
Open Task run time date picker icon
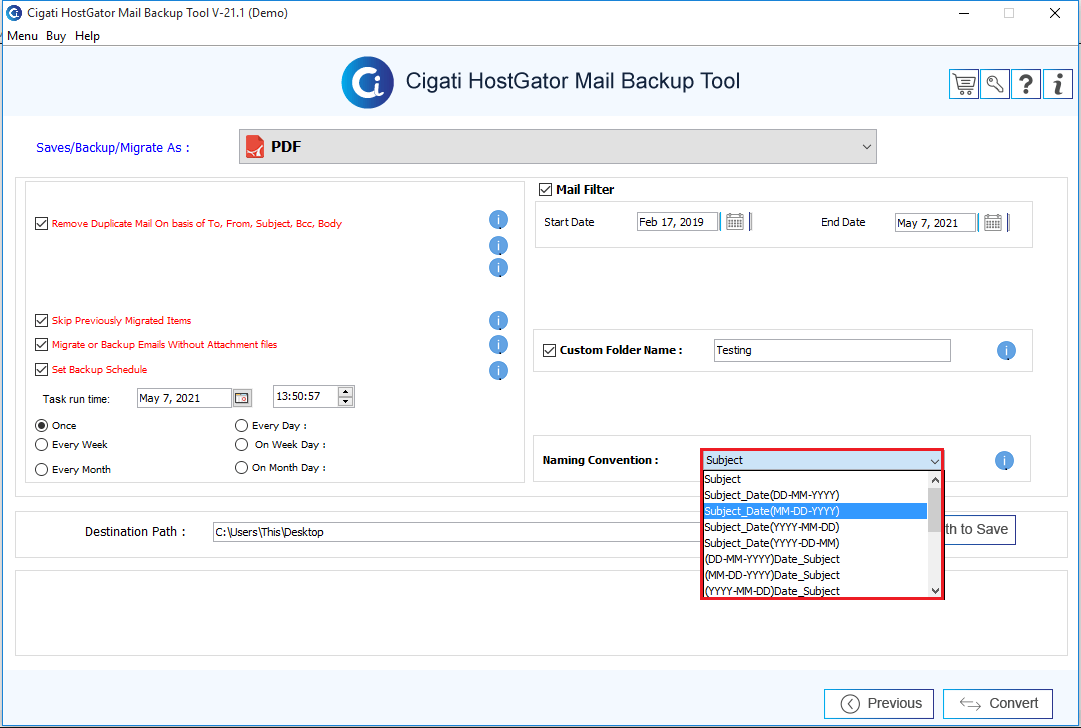coord(242,398)
